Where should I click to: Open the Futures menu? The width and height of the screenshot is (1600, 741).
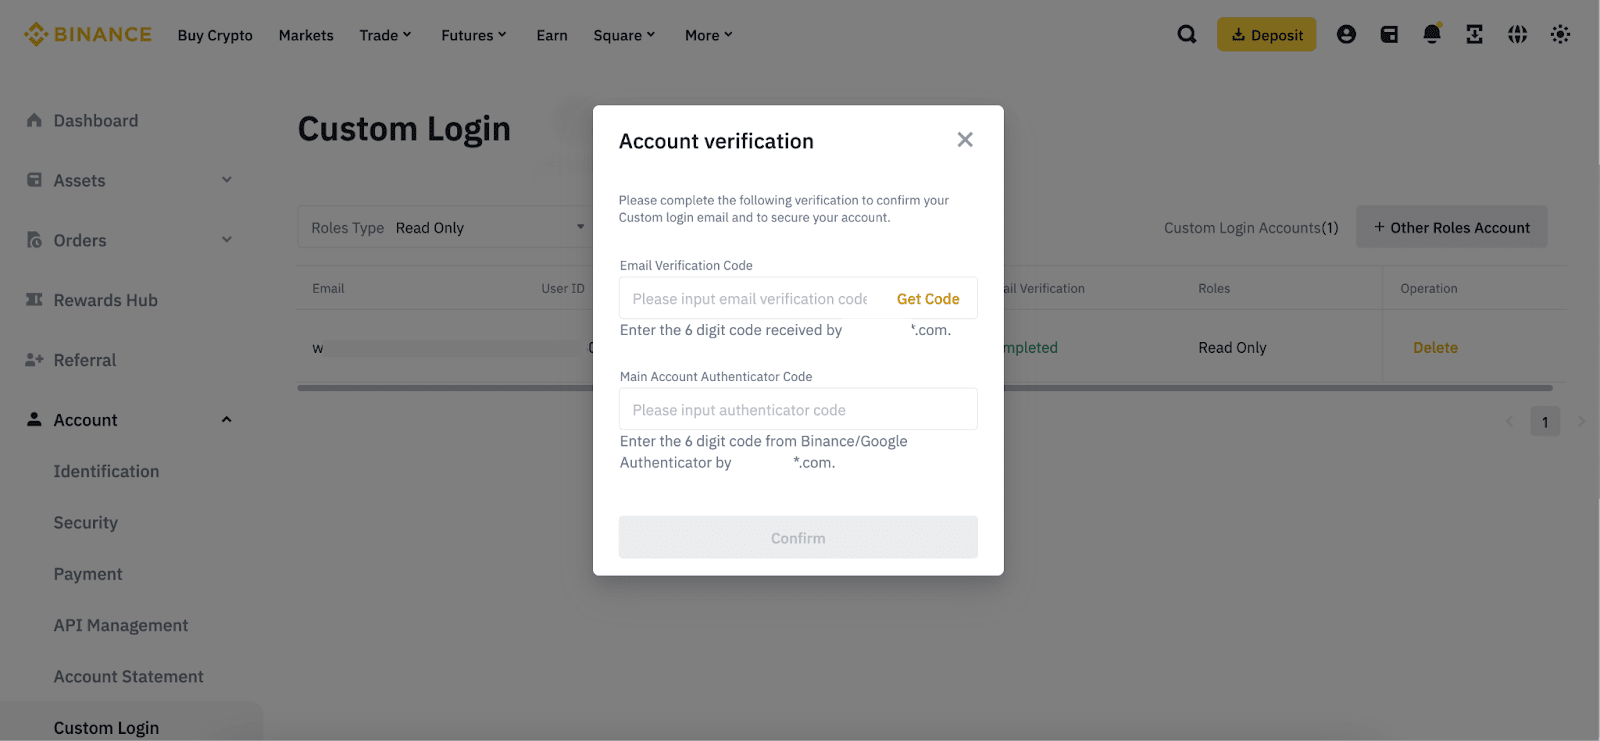pyautogui.click(x=473, y=35)
